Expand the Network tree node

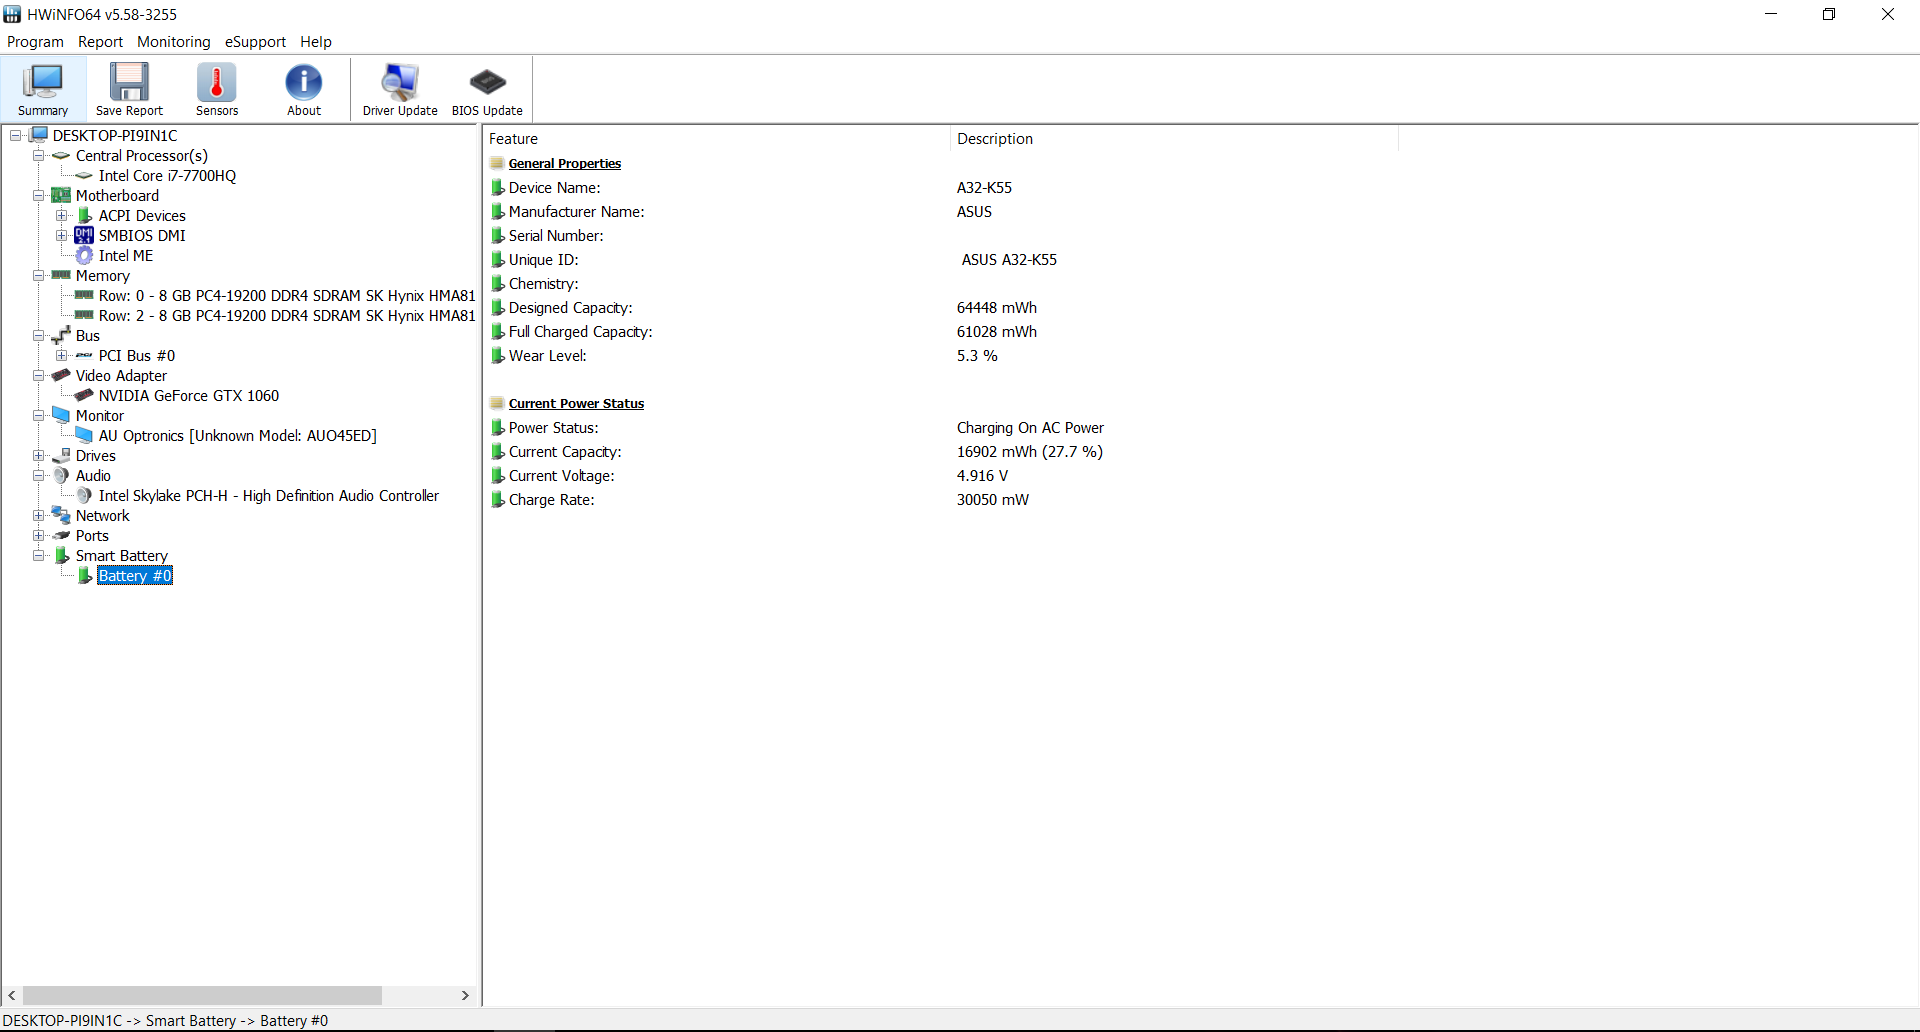click(39, 516)
